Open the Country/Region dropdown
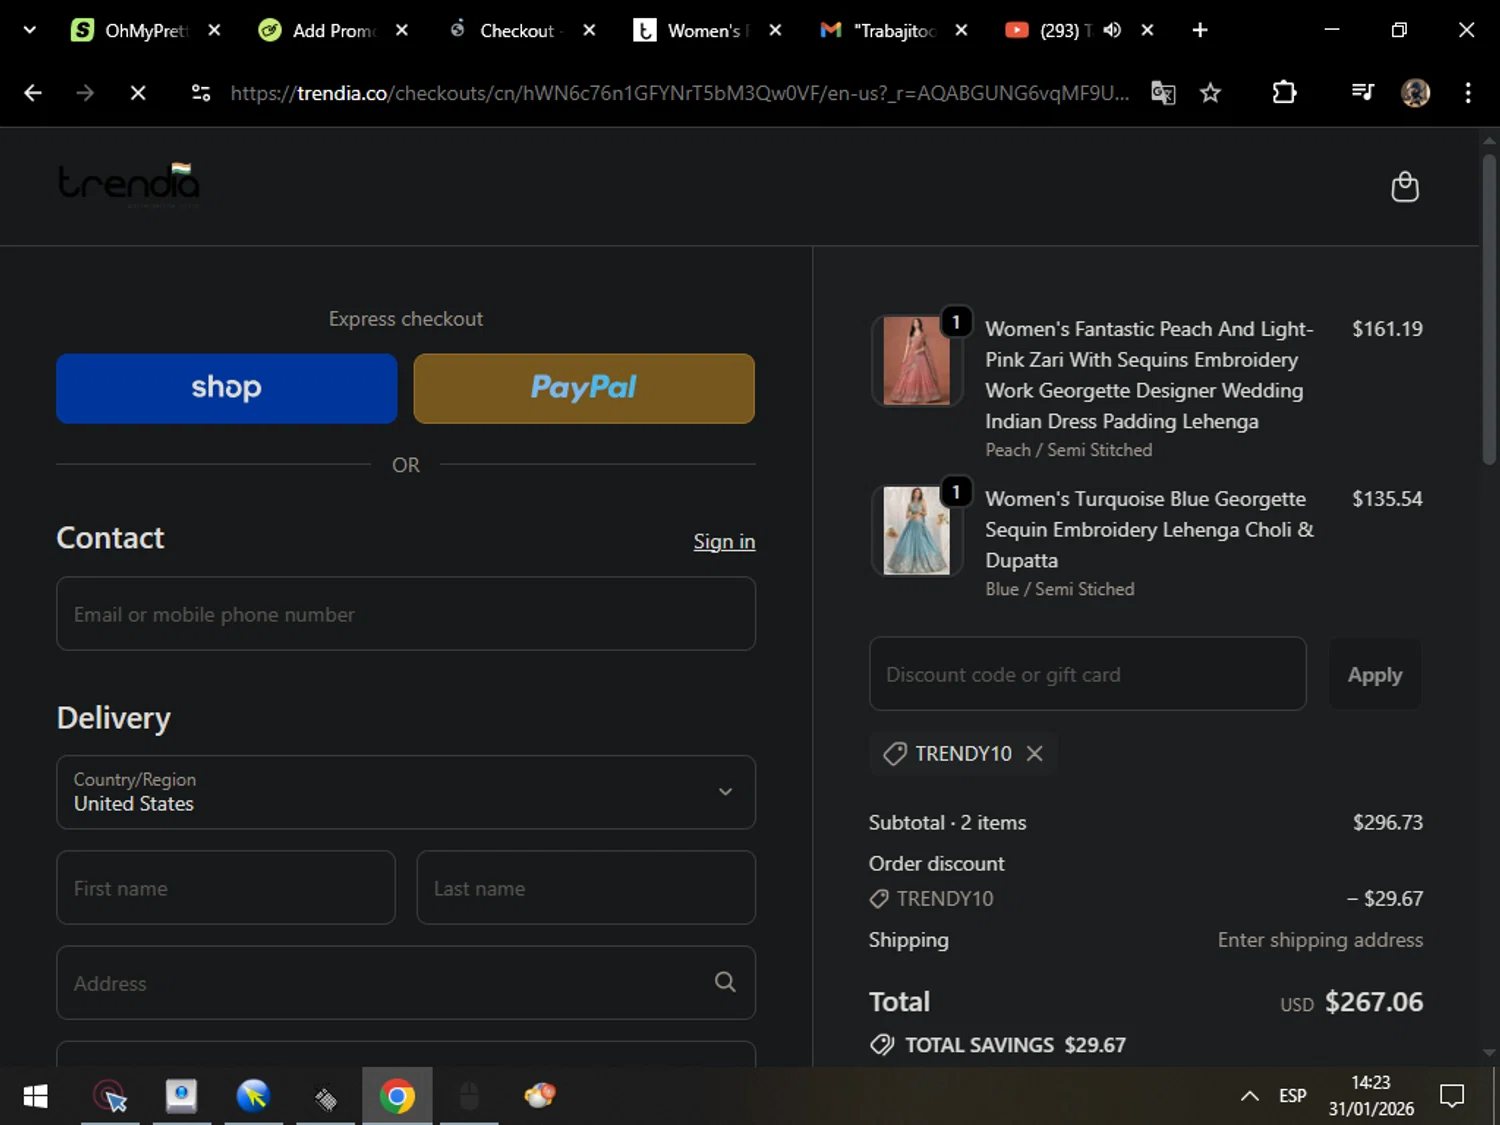Screen dimensions: 1500x1125 point(406,792)
